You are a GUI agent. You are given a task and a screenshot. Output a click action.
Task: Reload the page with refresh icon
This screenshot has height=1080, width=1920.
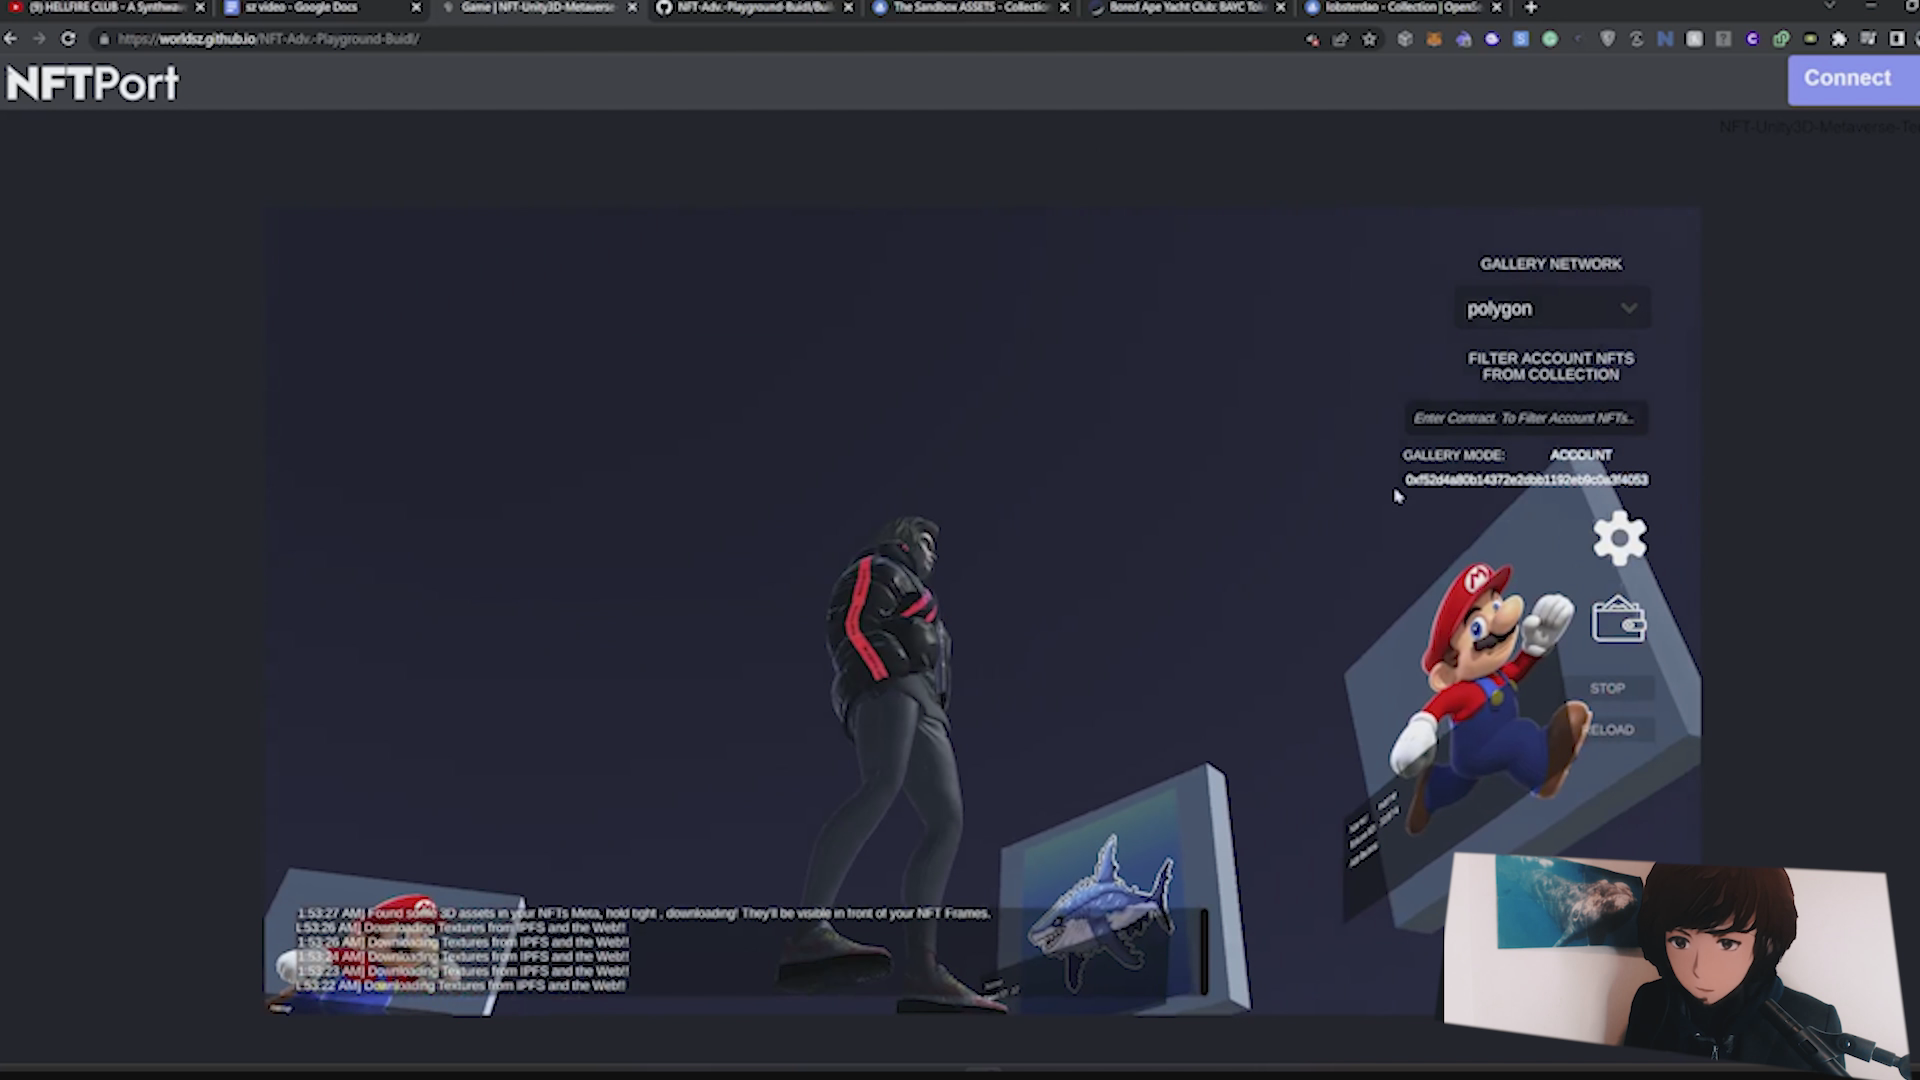[68, 39]
